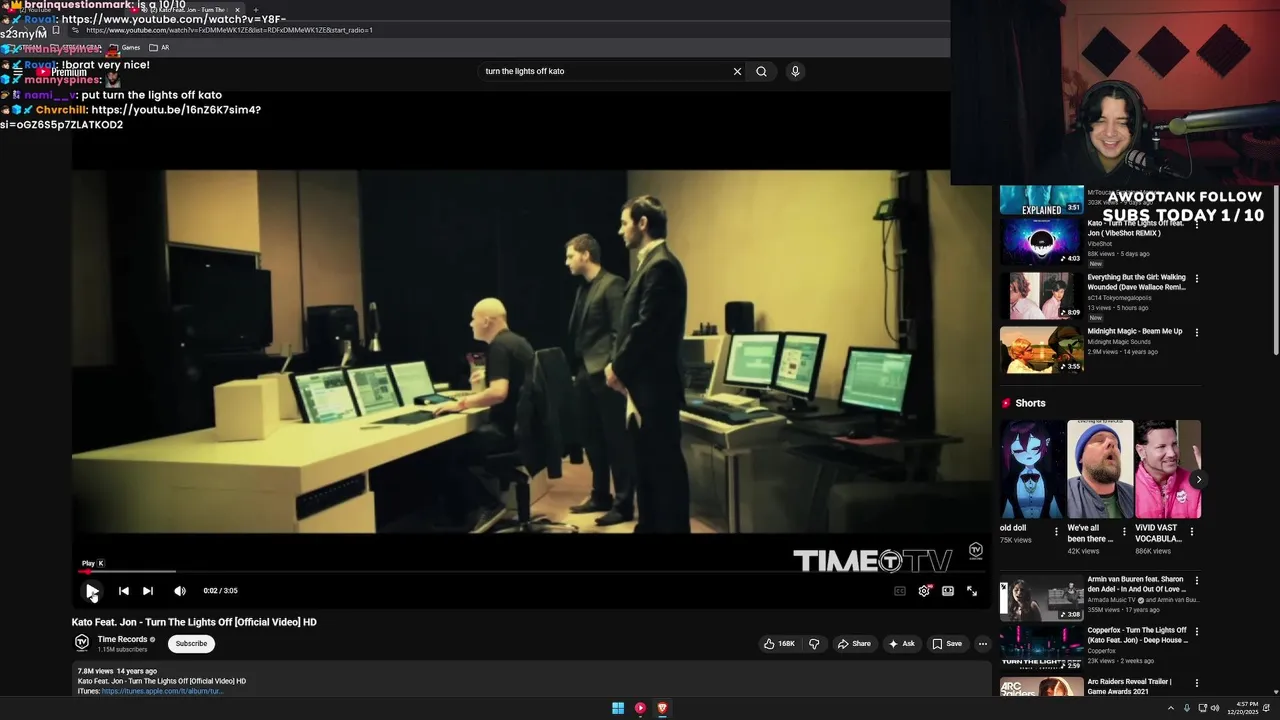Screen dimensions: 1280x720
Task: Open options for VibeShot REMIX video
Action: pyautogui.click(x=1197, y=227)
